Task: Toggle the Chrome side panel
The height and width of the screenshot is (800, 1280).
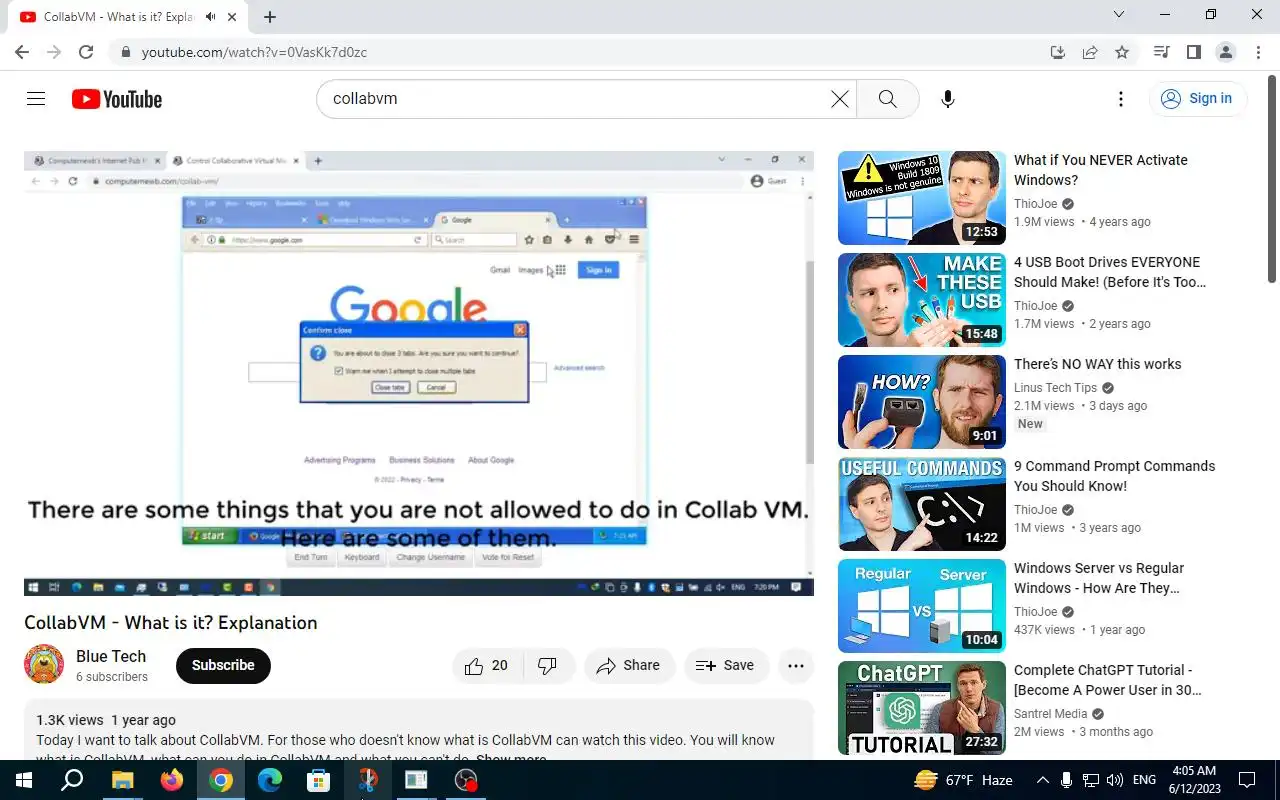Action: pyautogui.click(x=1194, y=52)
